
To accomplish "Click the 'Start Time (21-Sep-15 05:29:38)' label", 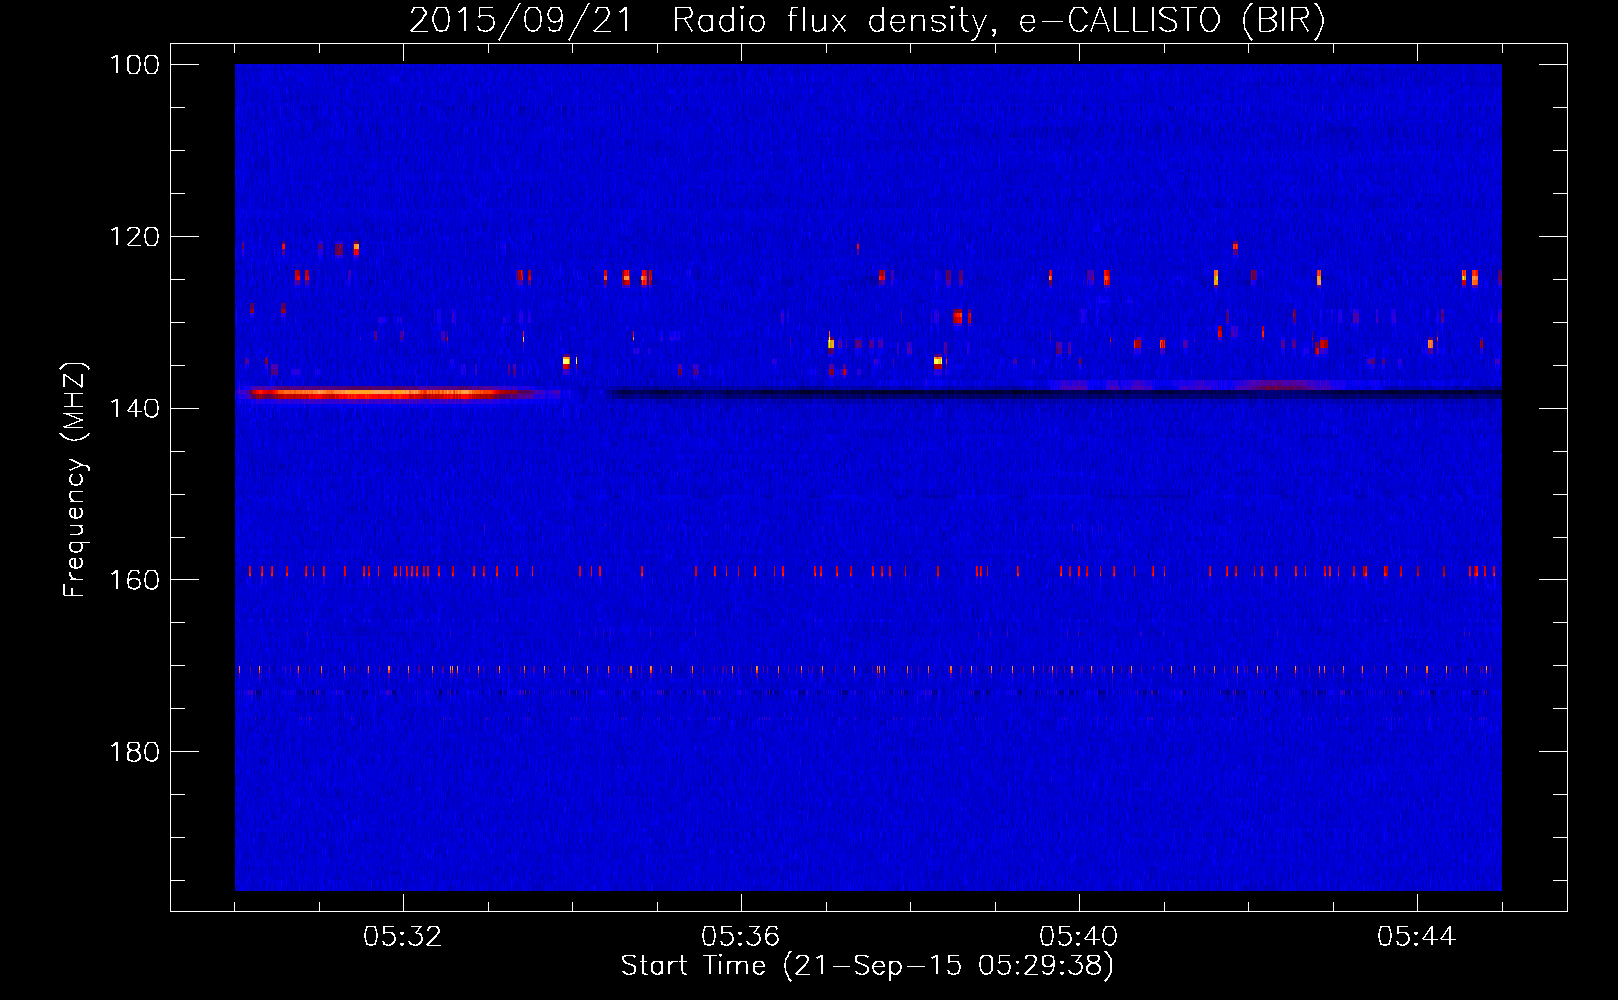I will coord(867,966).
